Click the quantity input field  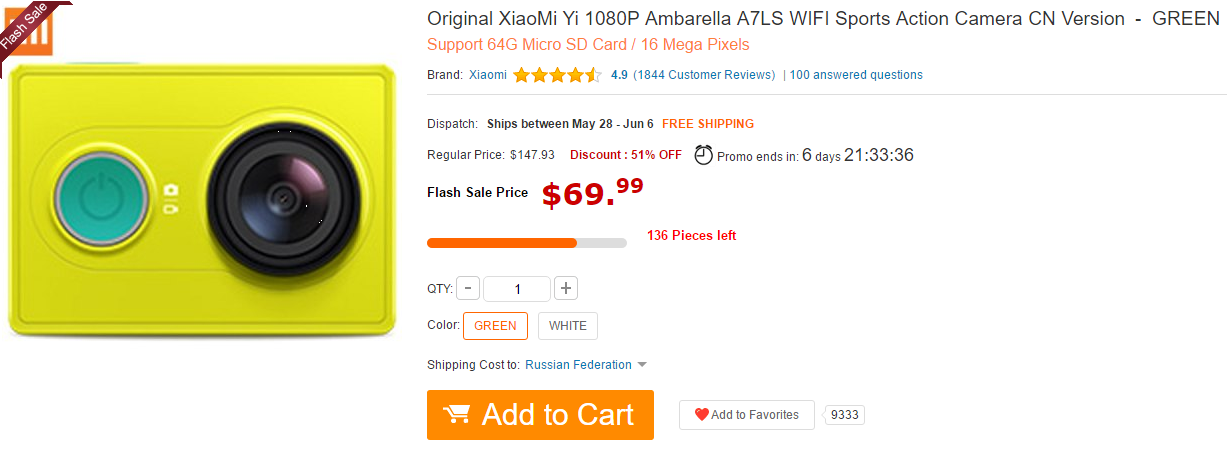pyautogui.click(x=517, y=289)
